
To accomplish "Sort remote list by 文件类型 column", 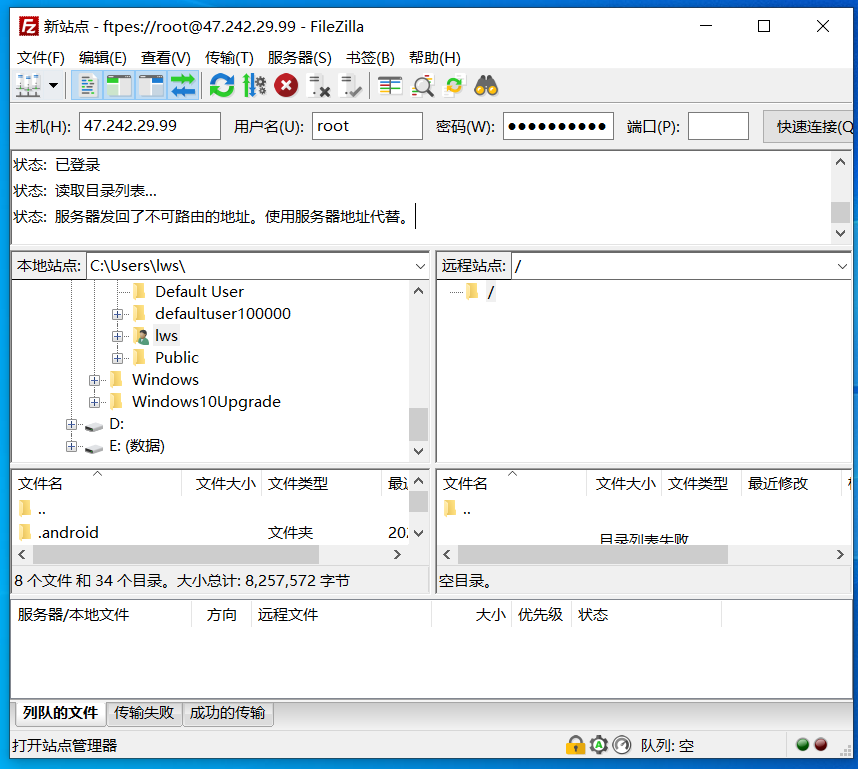I will pyautogui.click(x=698, y=483).
